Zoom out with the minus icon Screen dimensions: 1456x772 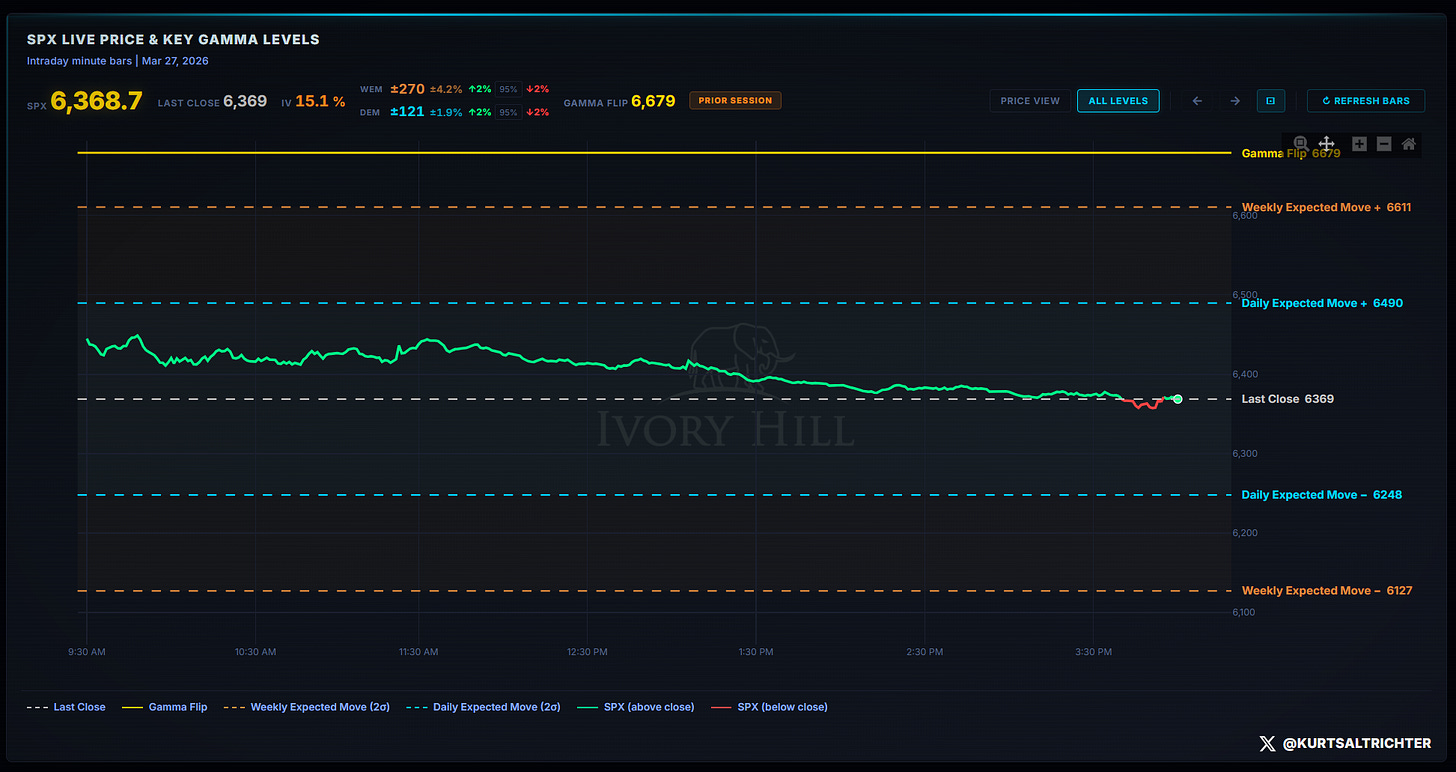1384,144
